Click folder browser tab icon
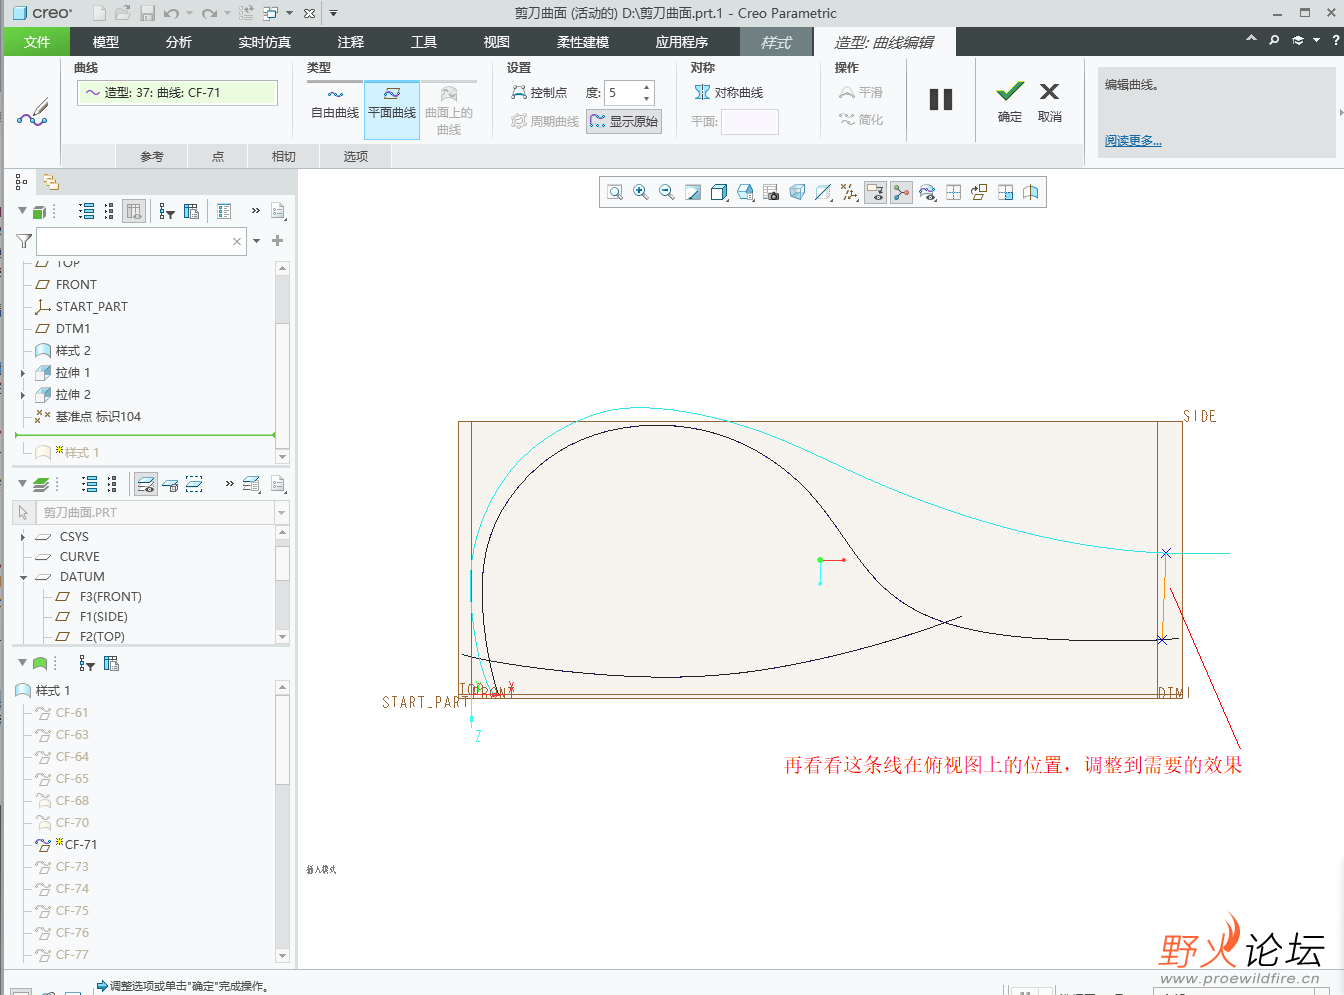 (x=50, y=182)
